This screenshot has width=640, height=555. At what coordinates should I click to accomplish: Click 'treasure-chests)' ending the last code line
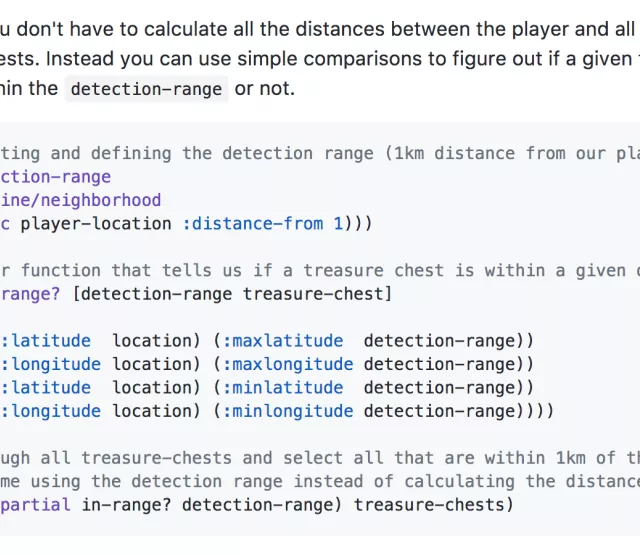click(433, 504)
